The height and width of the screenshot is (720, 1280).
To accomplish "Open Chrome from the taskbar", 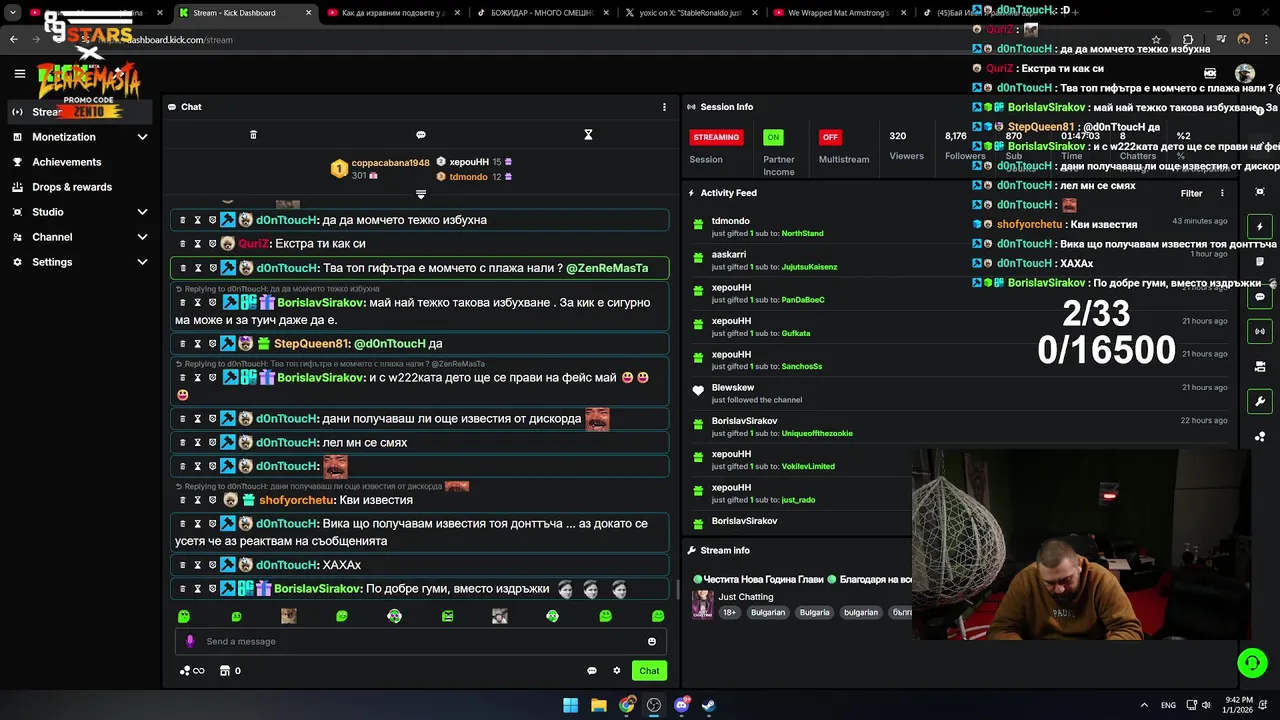I will pos(626,705).
